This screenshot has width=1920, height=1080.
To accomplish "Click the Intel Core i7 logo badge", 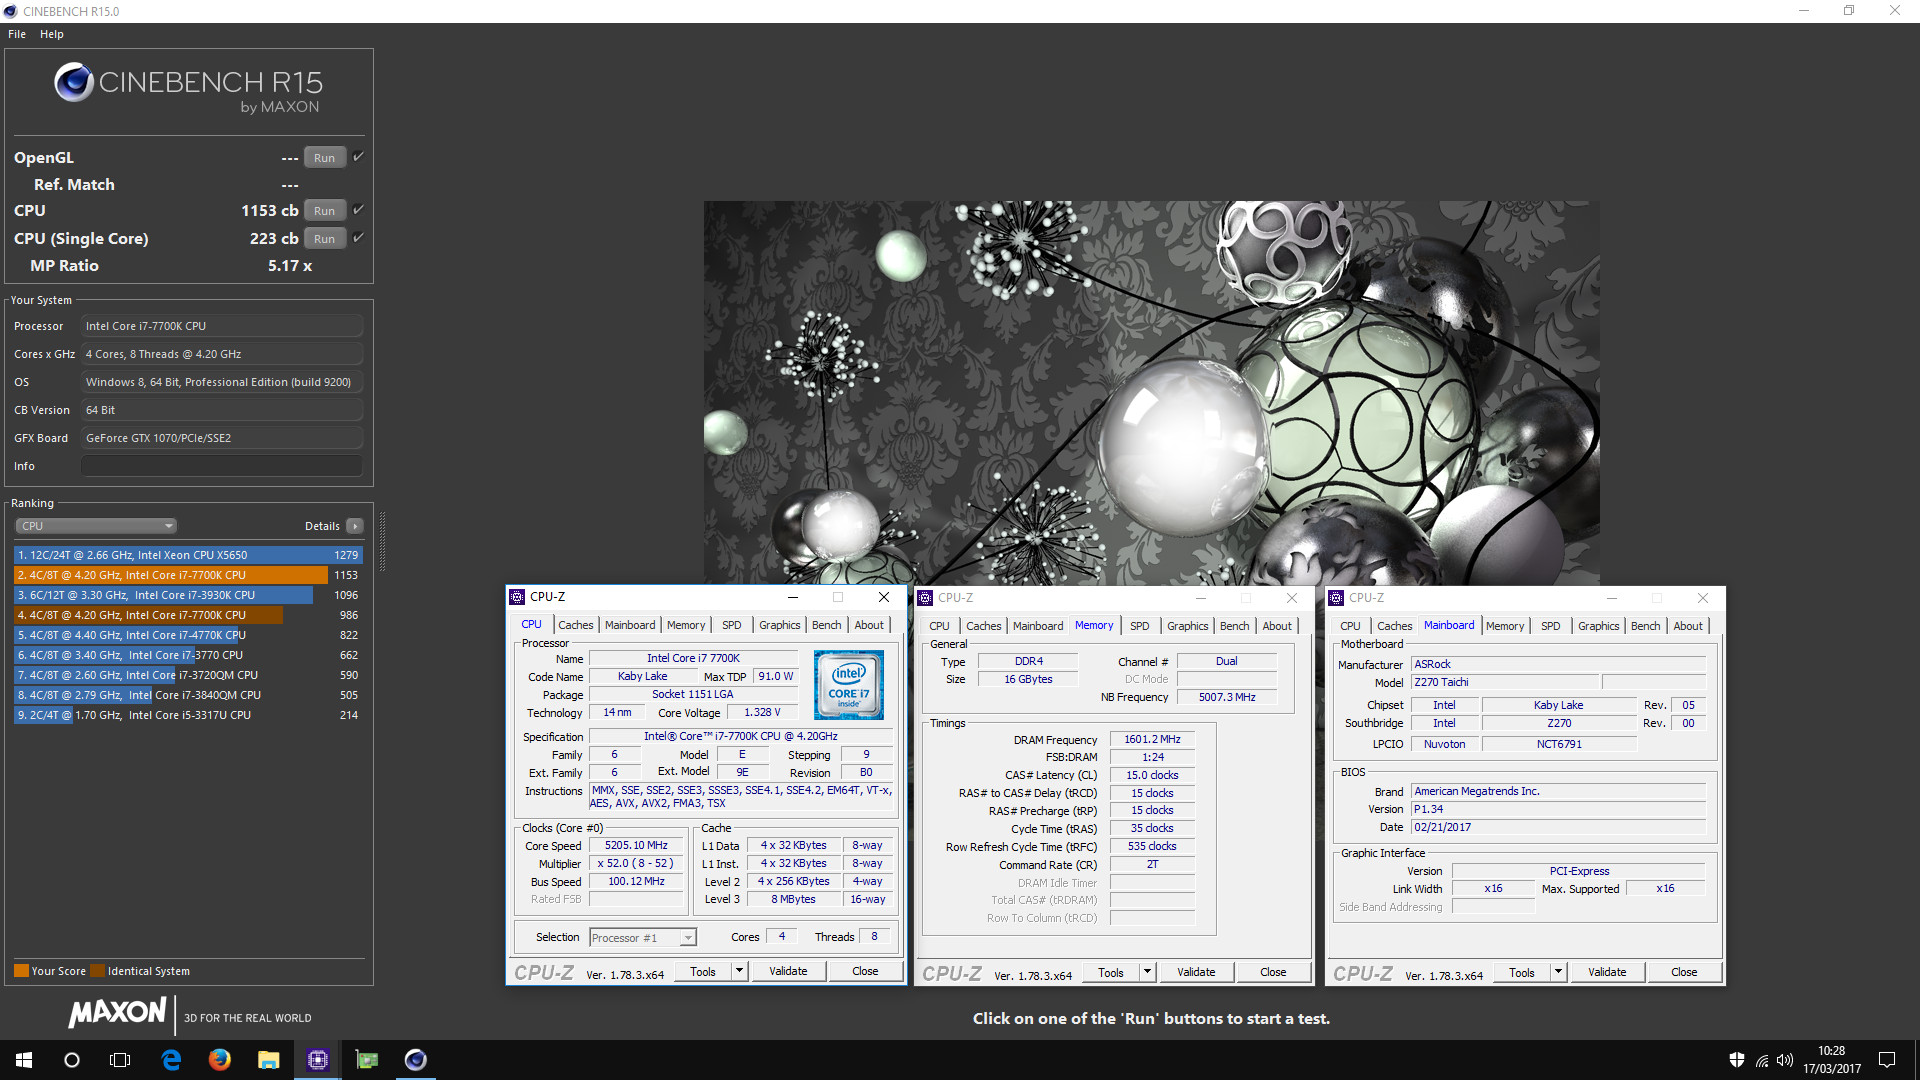I will (x=848, y=685).
